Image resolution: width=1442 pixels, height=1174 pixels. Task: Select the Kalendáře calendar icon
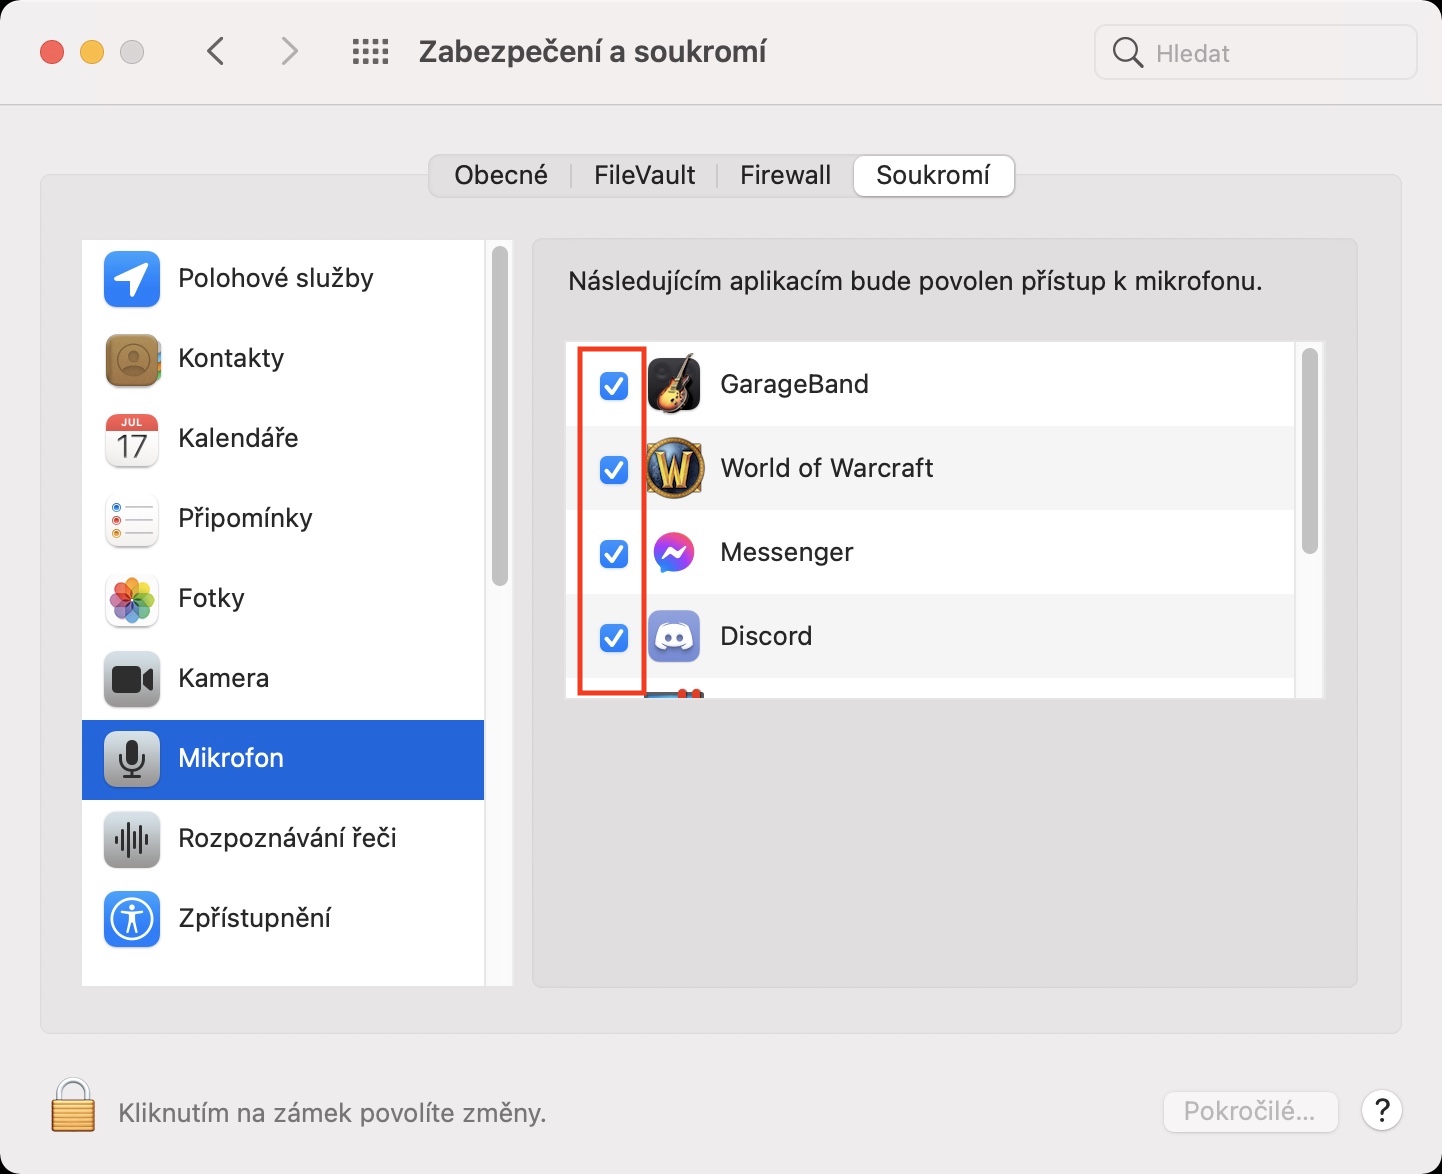[x=132, y=439]
